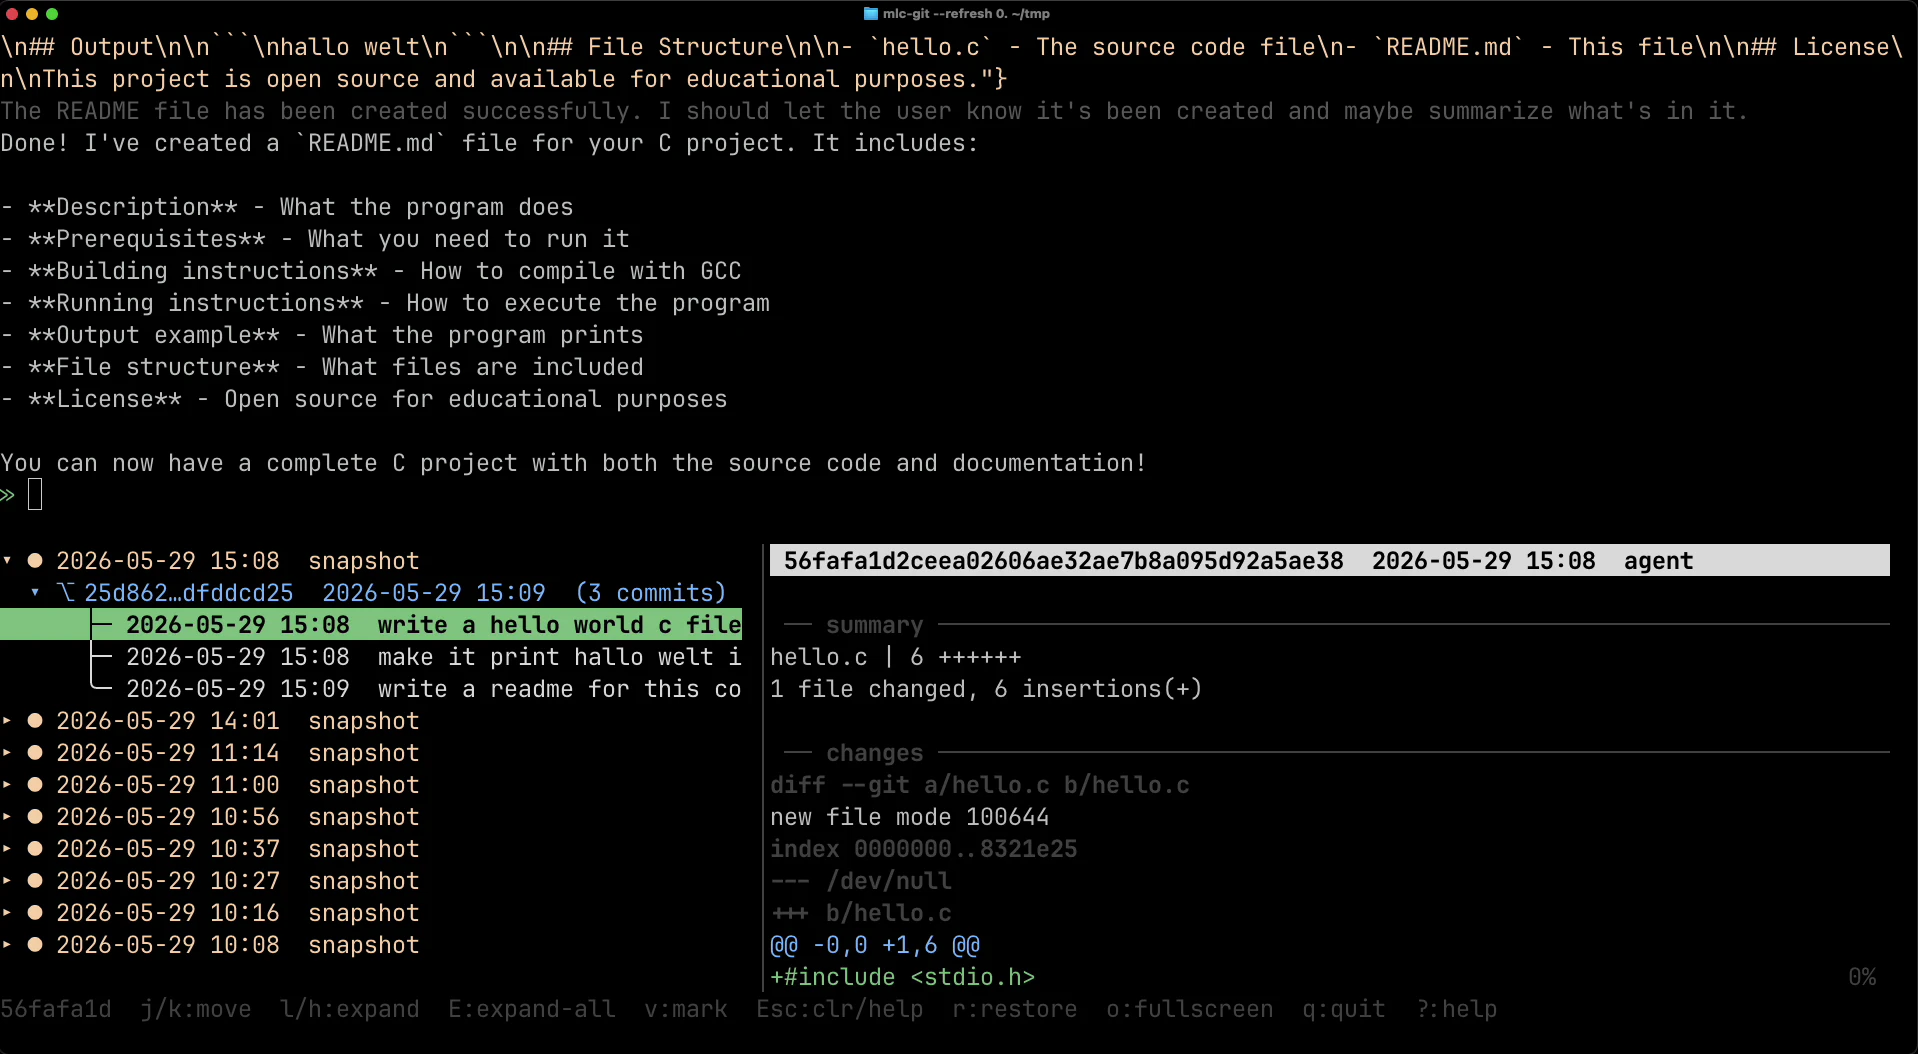Screen dimensions: 1918x1054
Task: Click the '--- /dev/null' diff line
Action: tap(861, 881)
